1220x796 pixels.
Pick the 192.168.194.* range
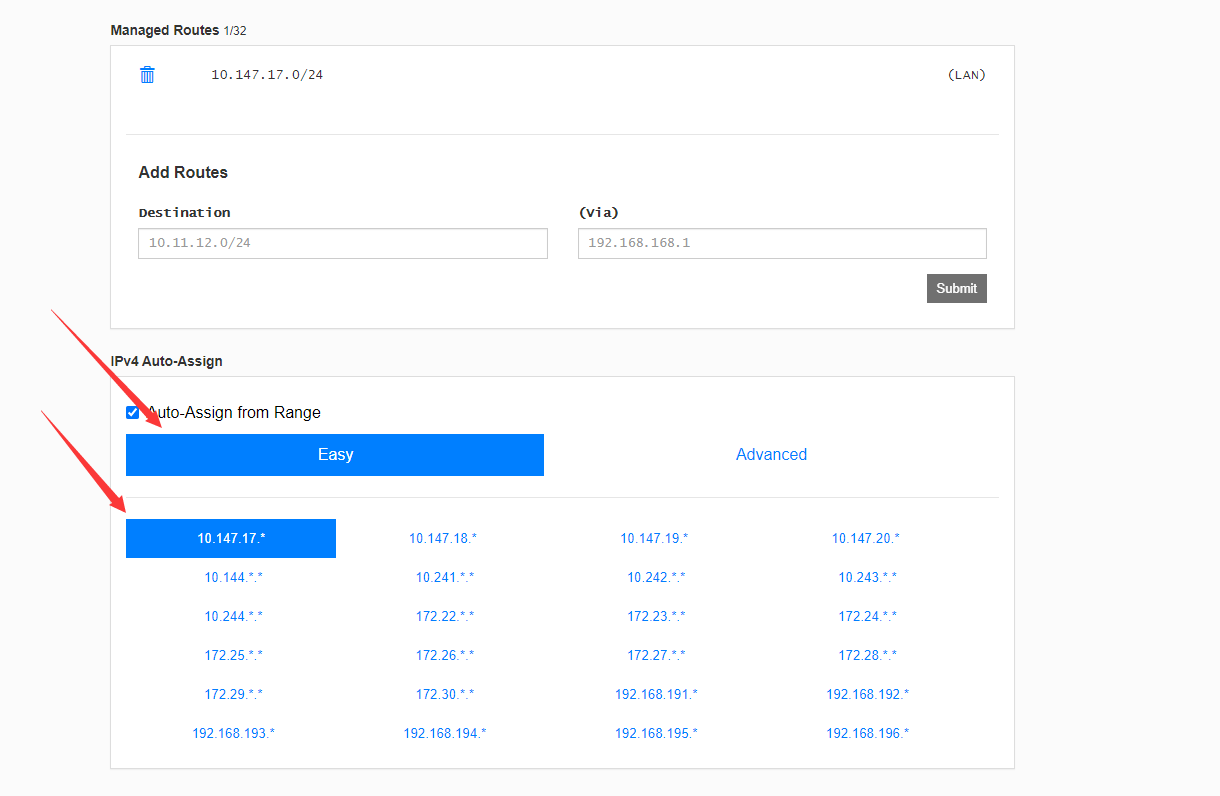pos(445,733)
